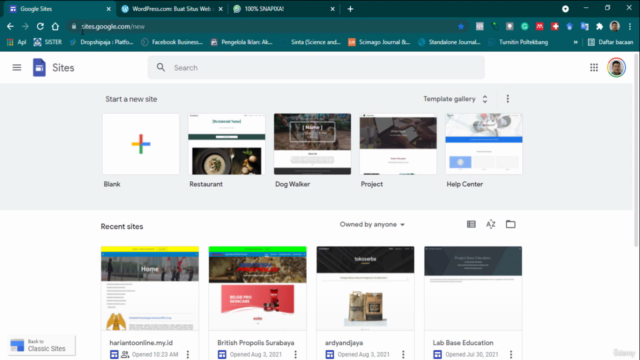
Task: Choose the Project template
Action: [398, 144]
